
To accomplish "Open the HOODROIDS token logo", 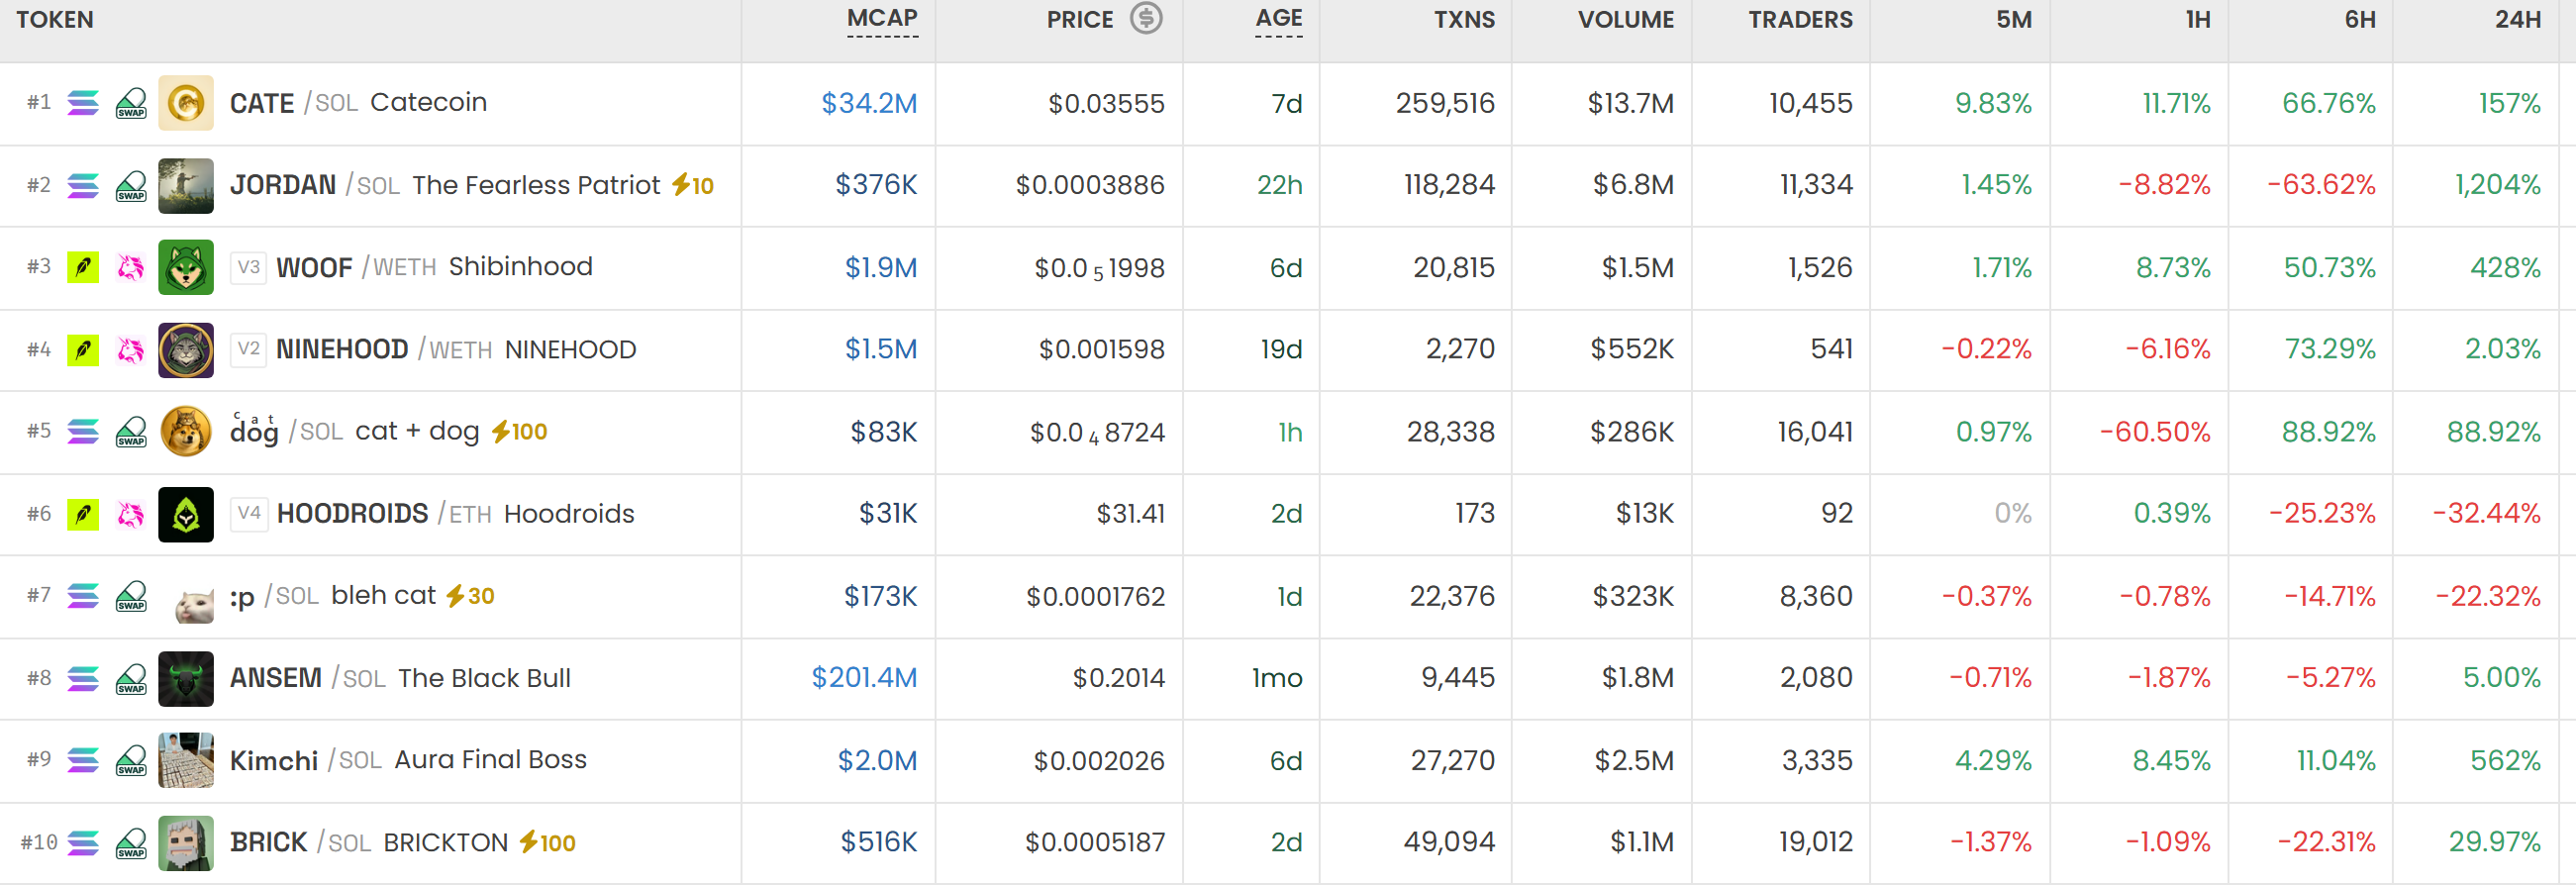I will coord(186,514).
